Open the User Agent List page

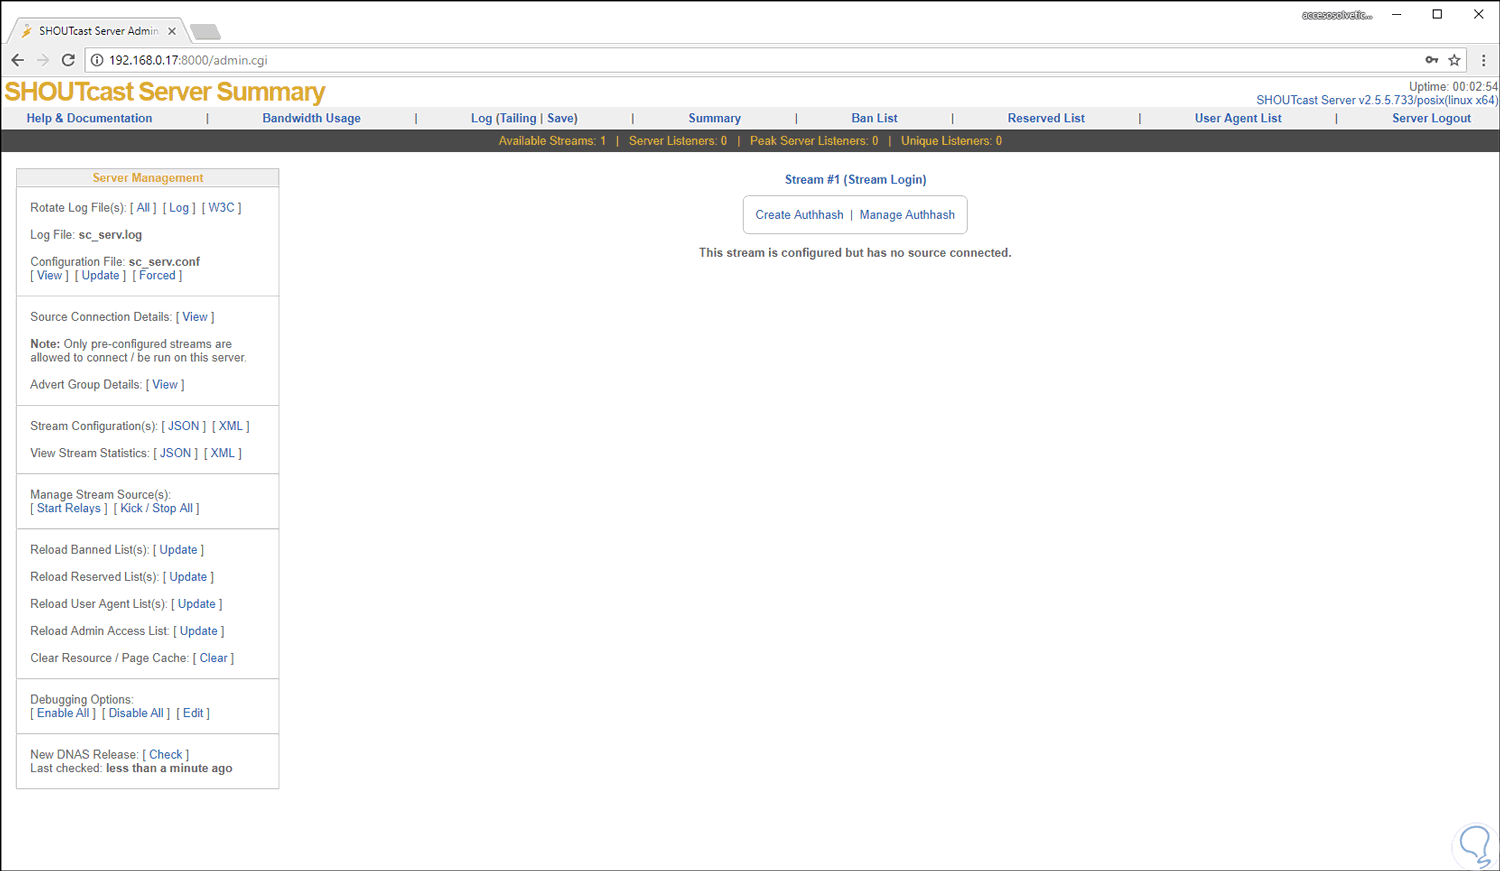click(1238, 118)
